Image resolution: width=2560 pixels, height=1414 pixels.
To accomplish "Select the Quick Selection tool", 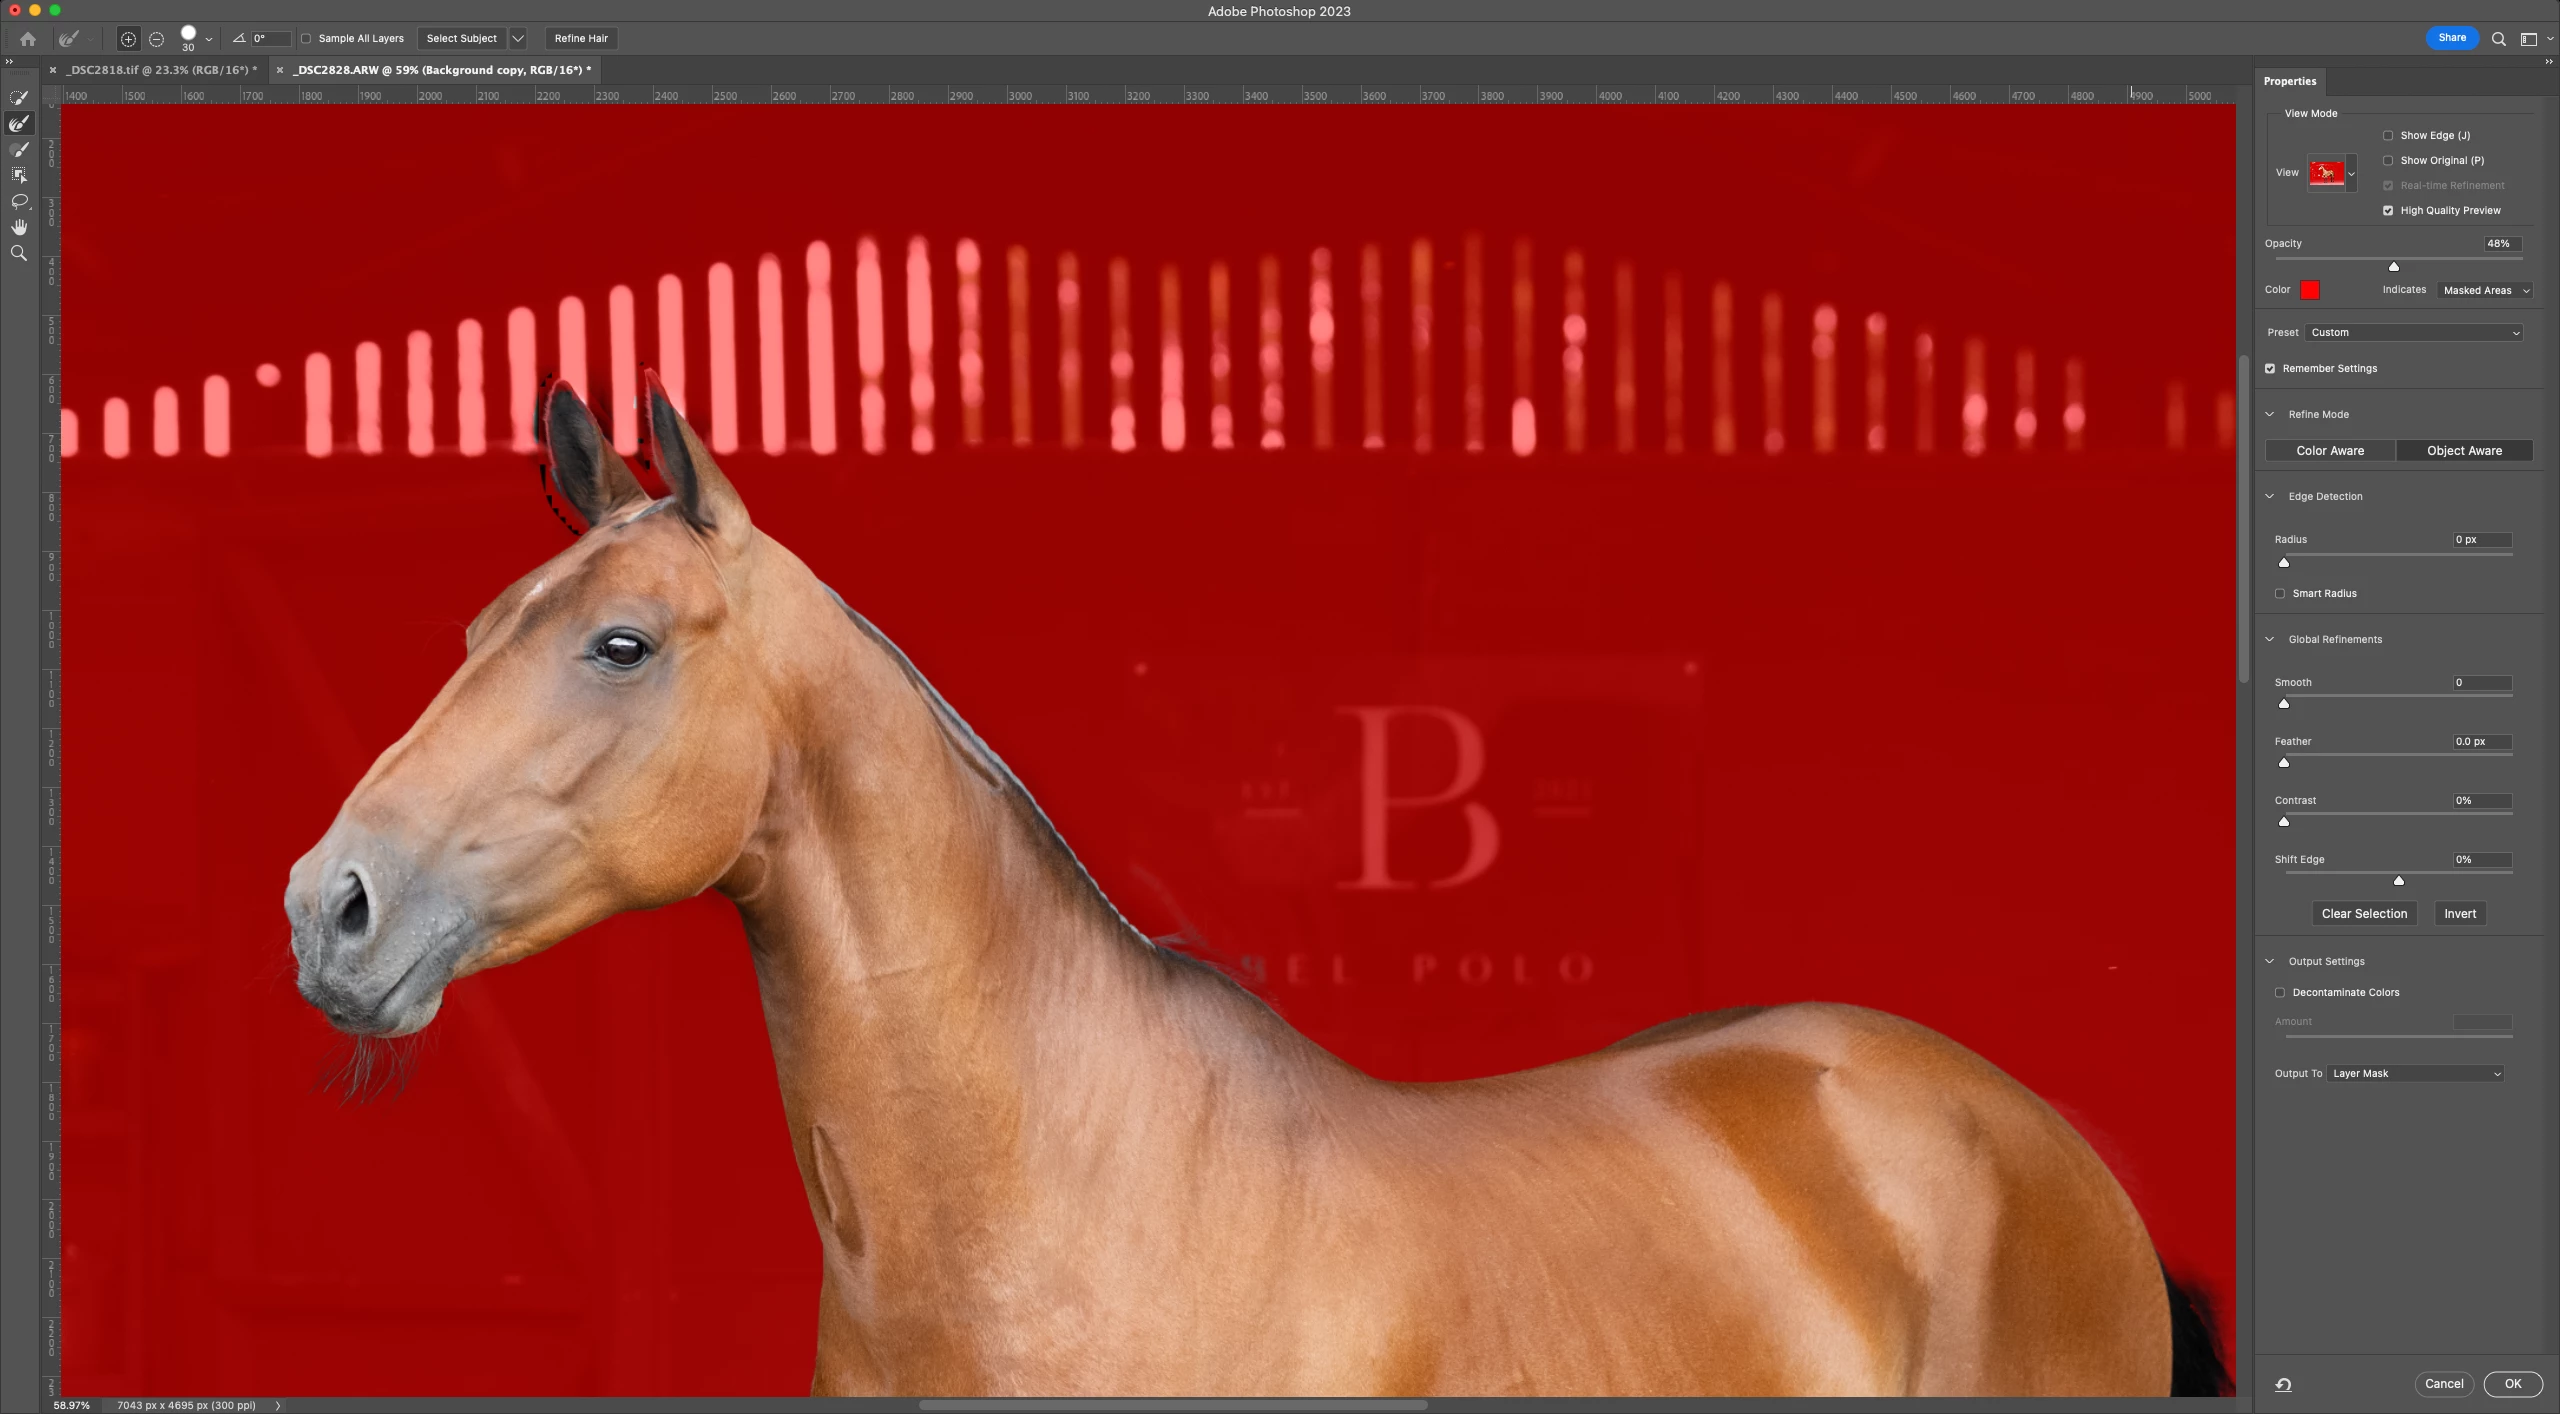I will (19, 97).
